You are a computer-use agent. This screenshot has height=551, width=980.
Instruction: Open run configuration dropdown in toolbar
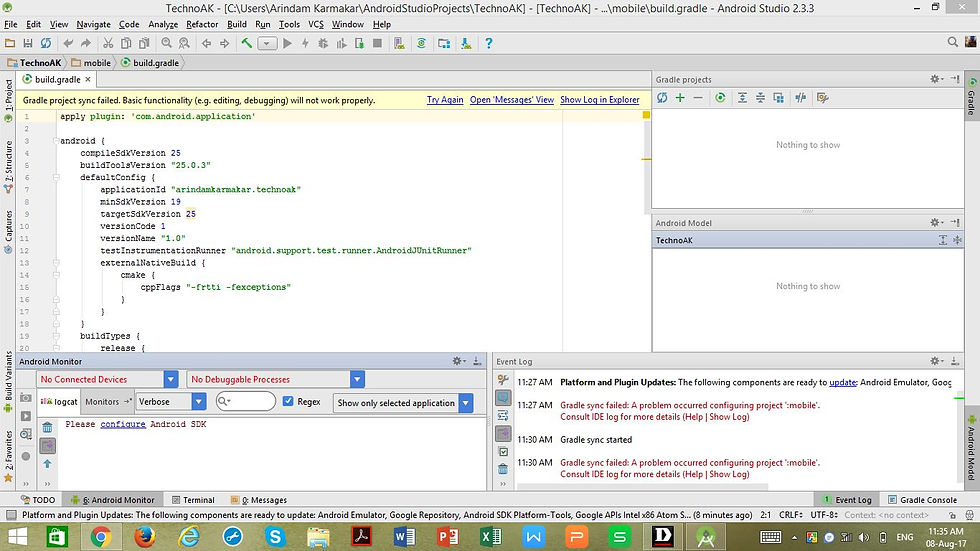click(x=268, y=43)
